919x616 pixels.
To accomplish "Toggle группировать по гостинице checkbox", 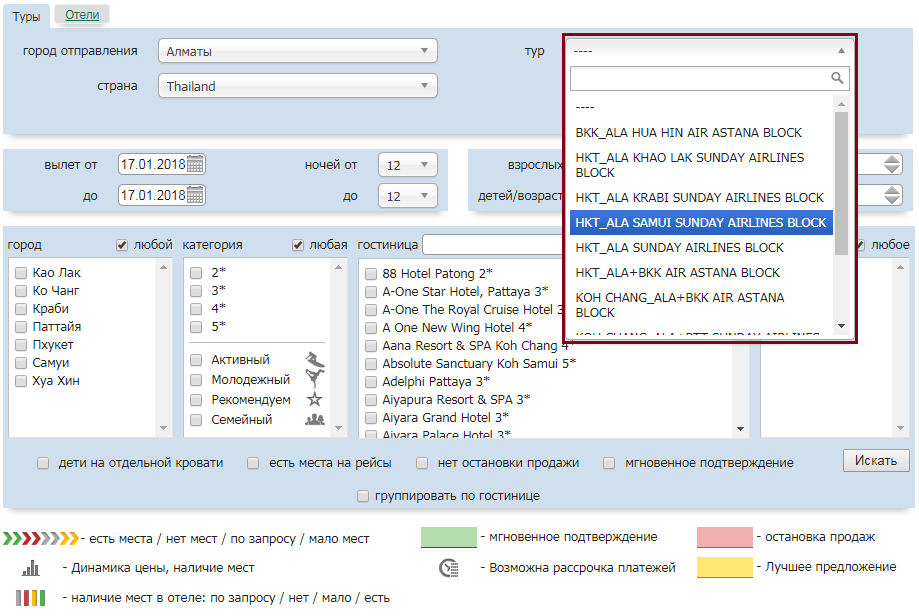I will [x=363, y=496].
